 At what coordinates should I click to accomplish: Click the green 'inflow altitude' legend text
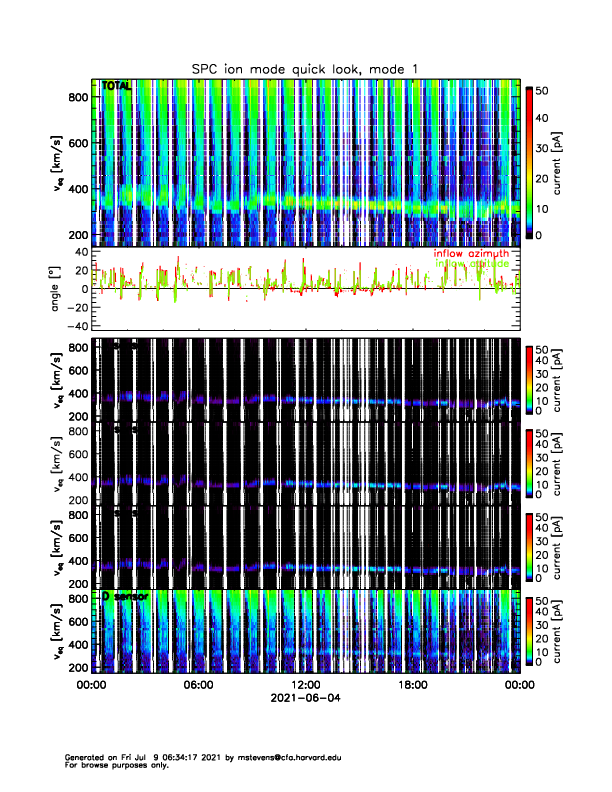coord(470,264)
